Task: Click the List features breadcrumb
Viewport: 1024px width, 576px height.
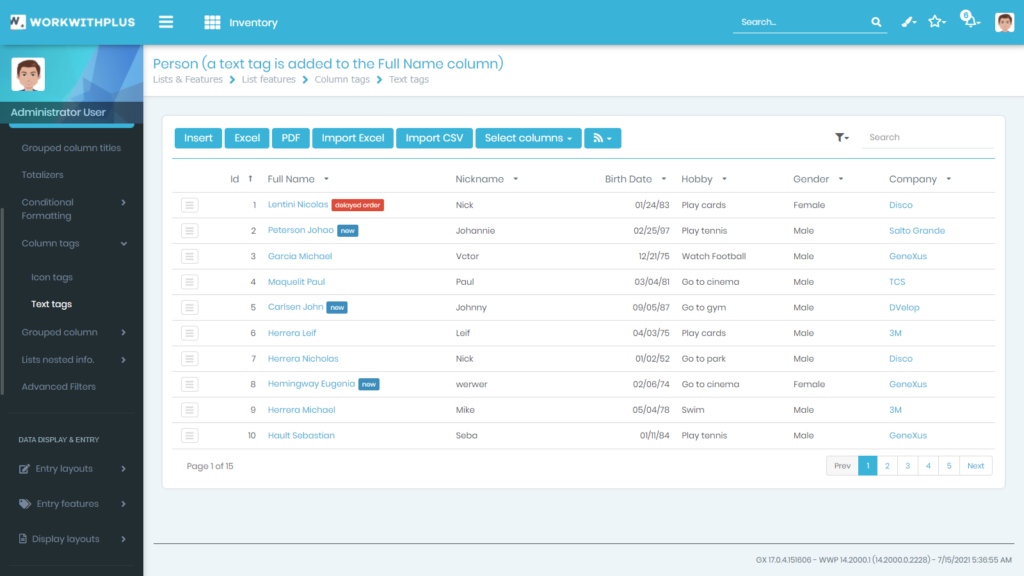Action: coord(268,80)
